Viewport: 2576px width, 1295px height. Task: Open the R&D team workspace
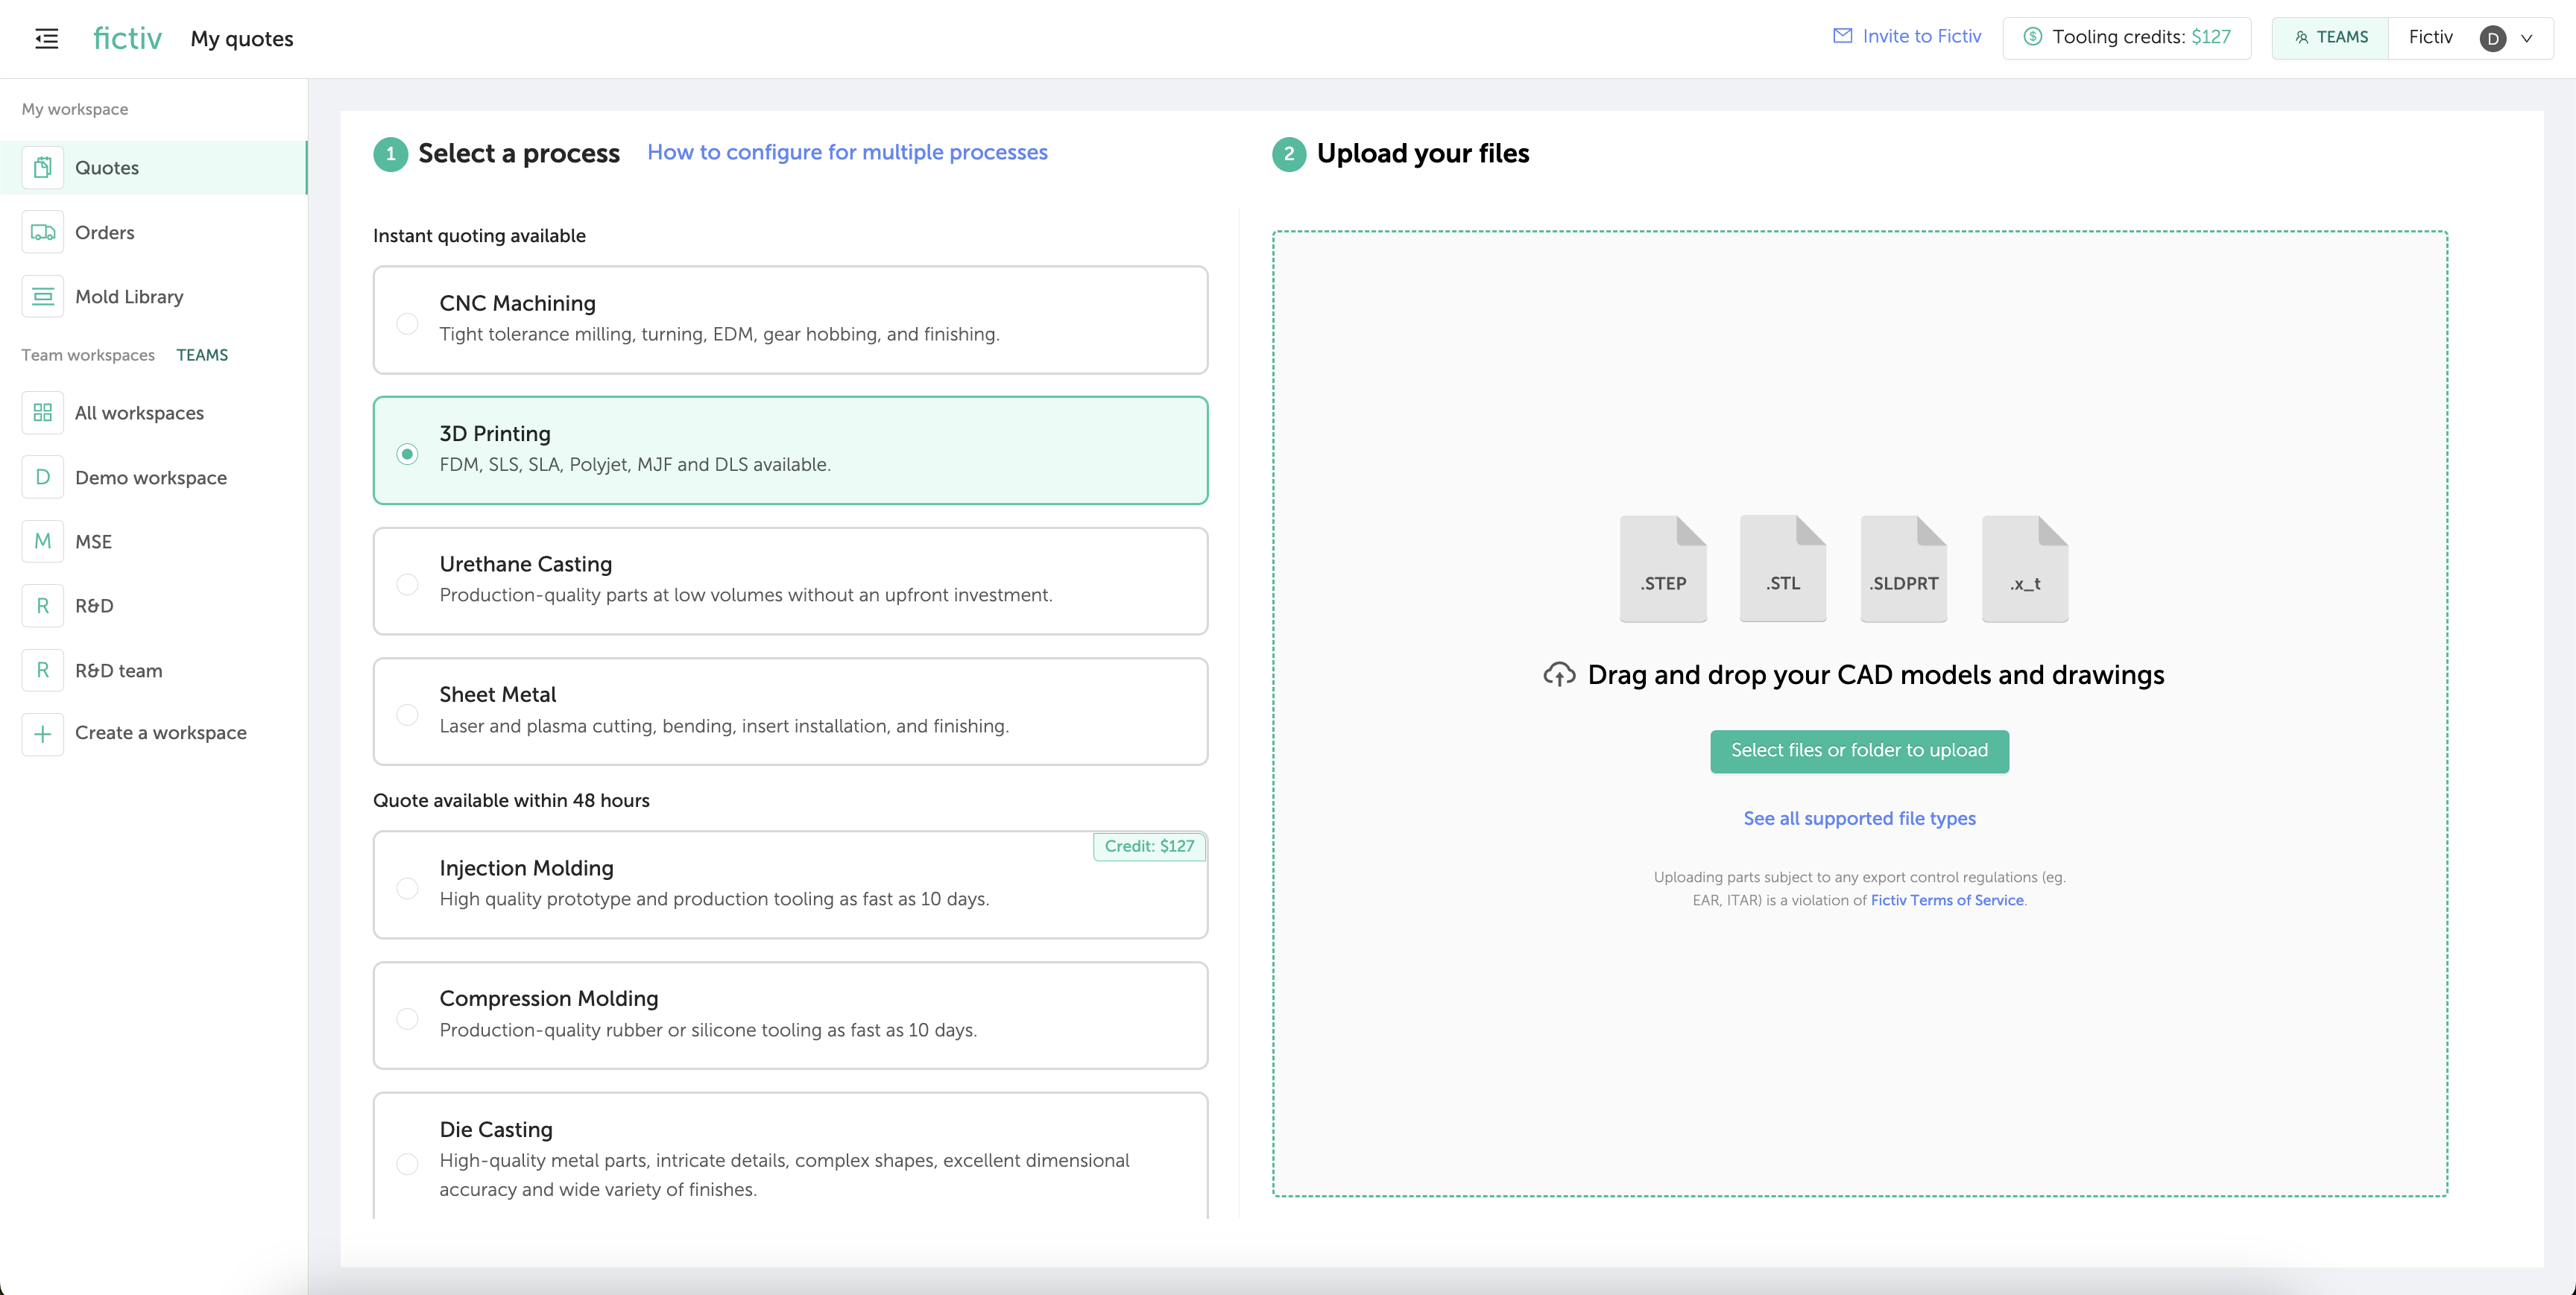(118, 670)
